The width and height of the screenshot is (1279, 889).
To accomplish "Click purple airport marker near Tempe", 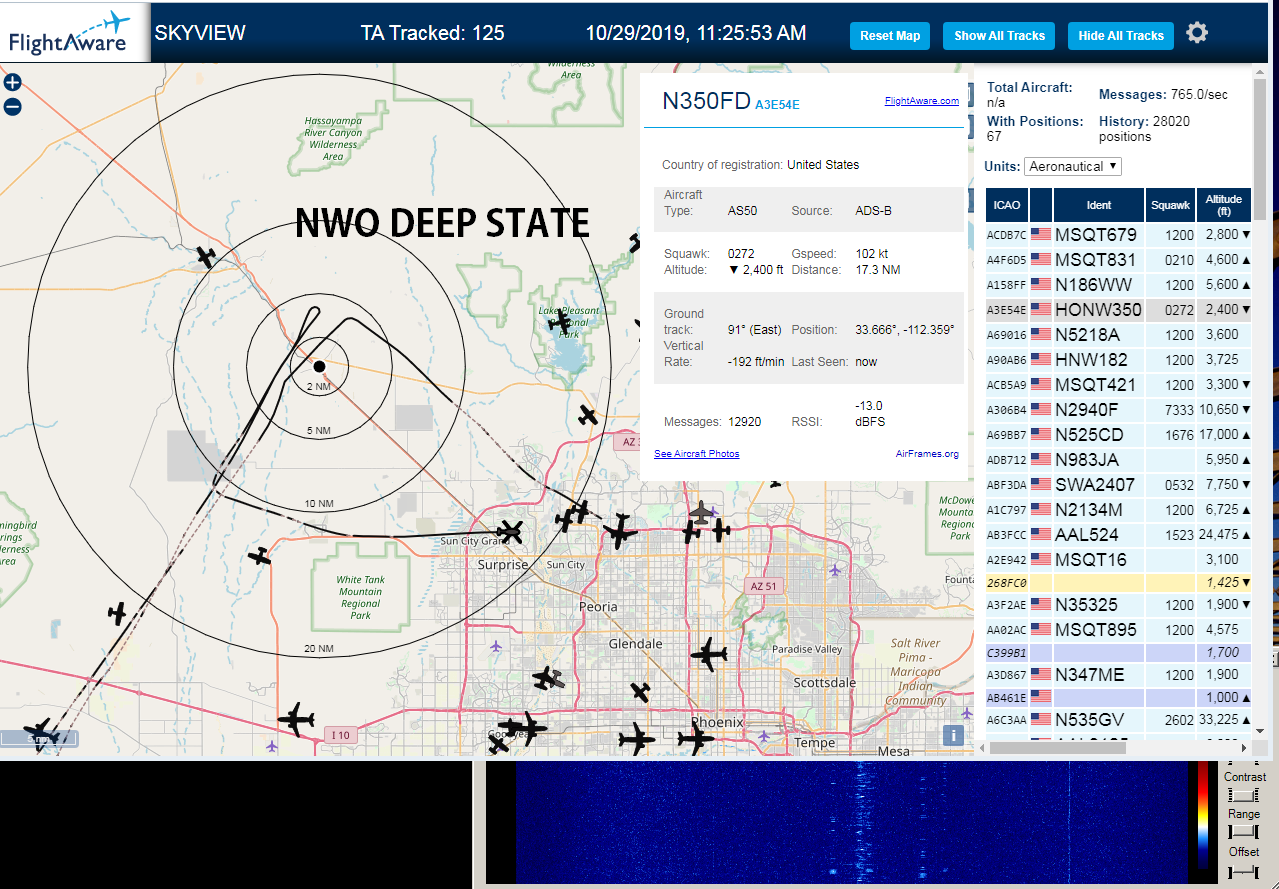I will [x=763, y=737].
